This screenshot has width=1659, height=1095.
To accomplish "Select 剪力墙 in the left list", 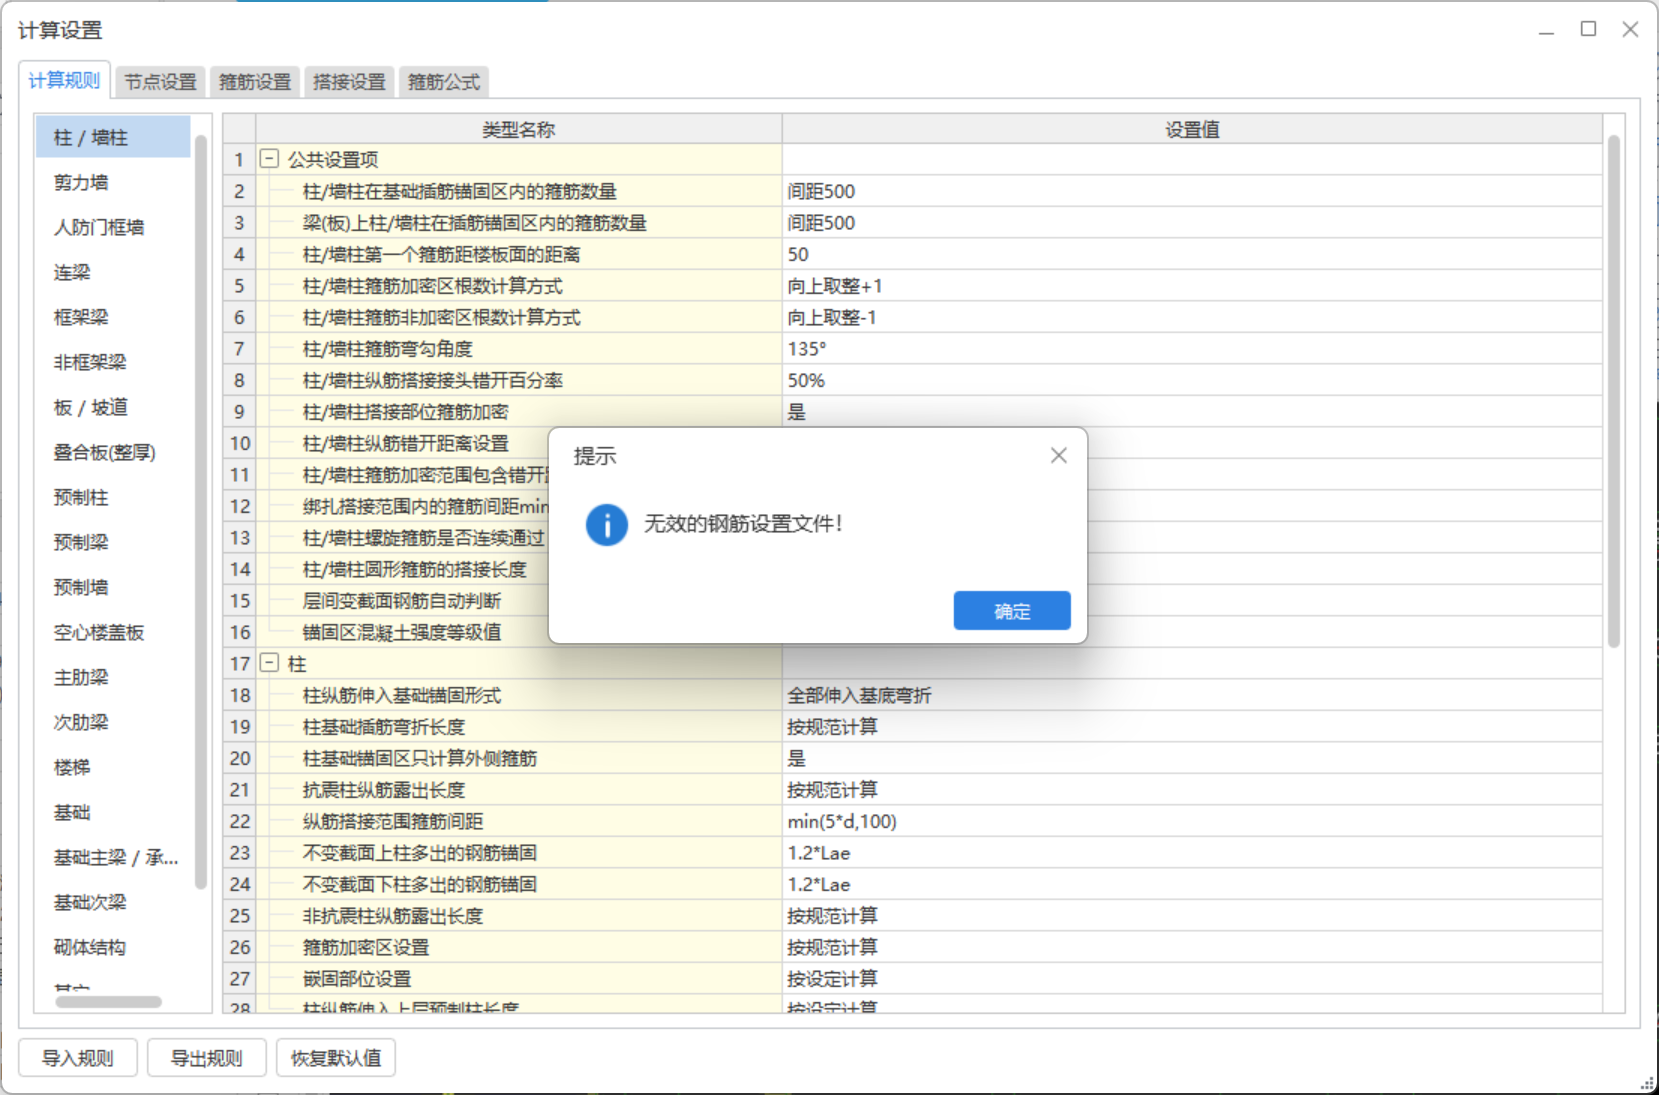I will click(x=113, y=182).
